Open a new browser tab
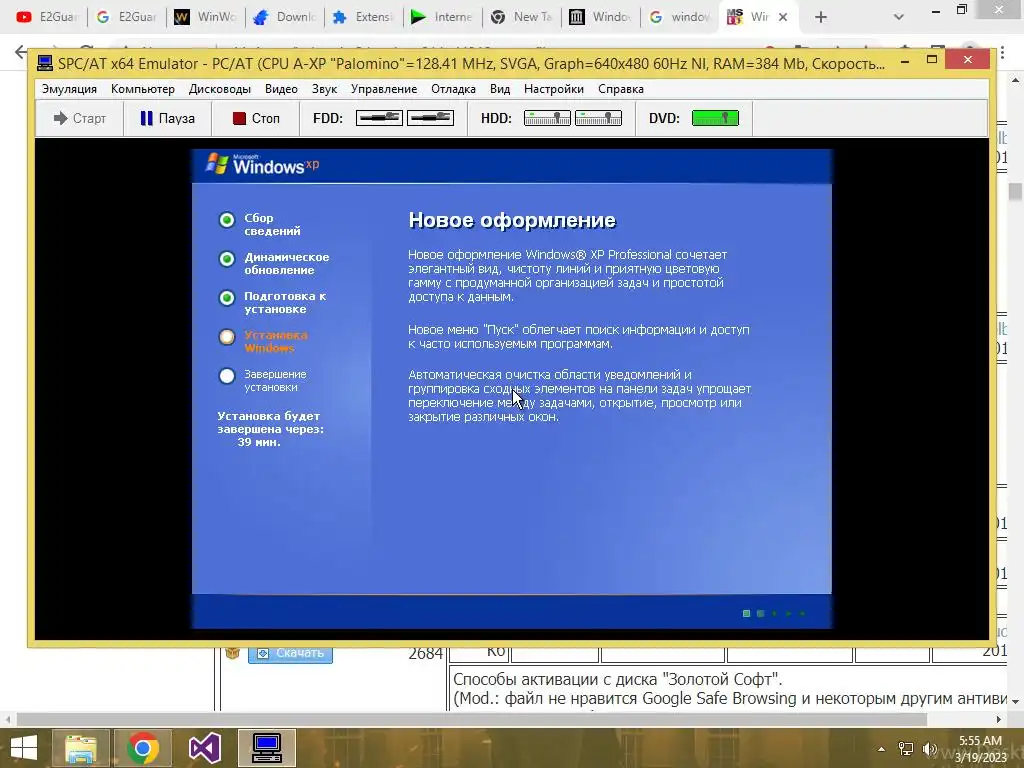The image size is (1024, 768). click(821, 18)
